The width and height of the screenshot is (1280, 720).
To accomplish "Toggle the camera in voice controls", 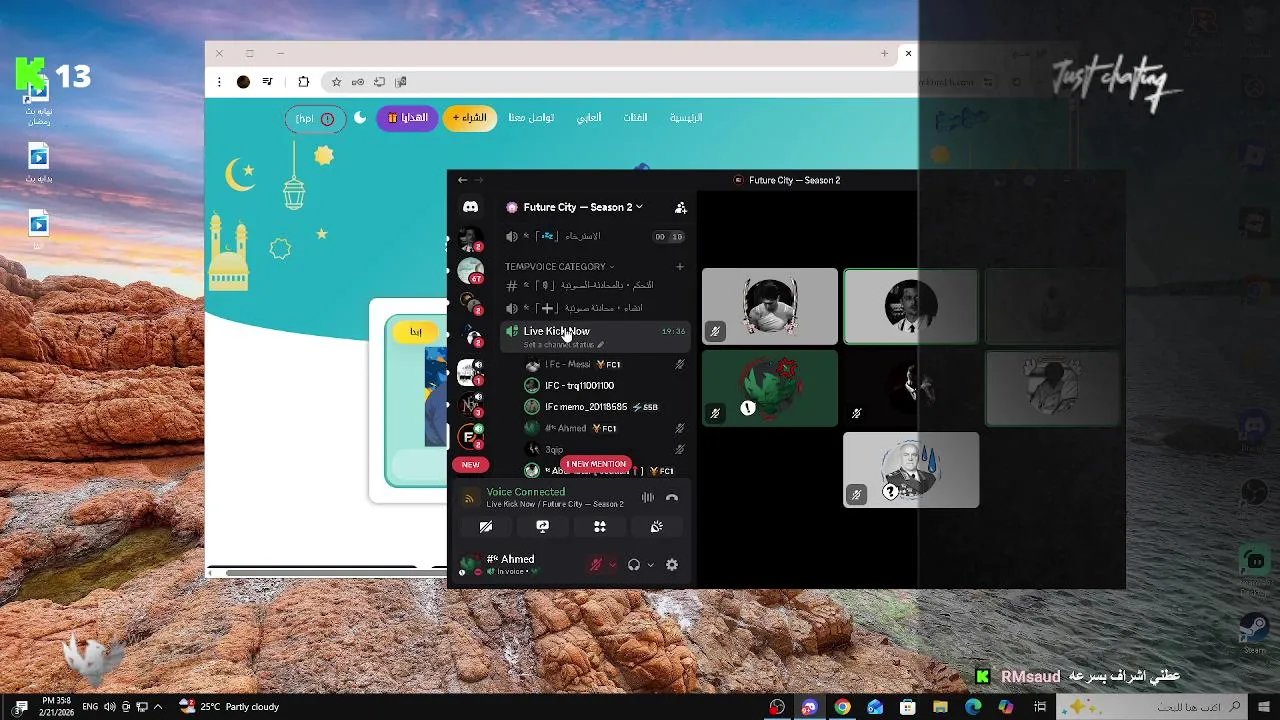I will [x=486, y=526].
